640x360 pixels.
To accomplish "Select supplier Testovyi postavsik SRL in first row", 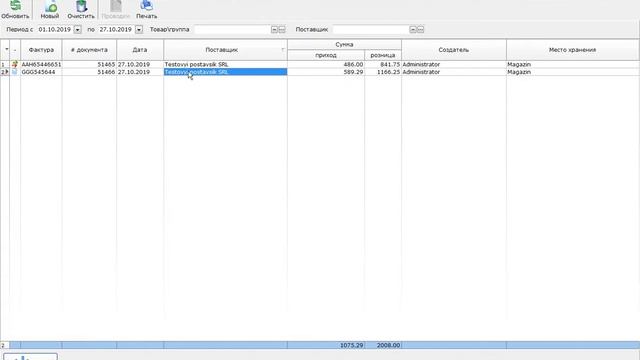I will (225, 64).
